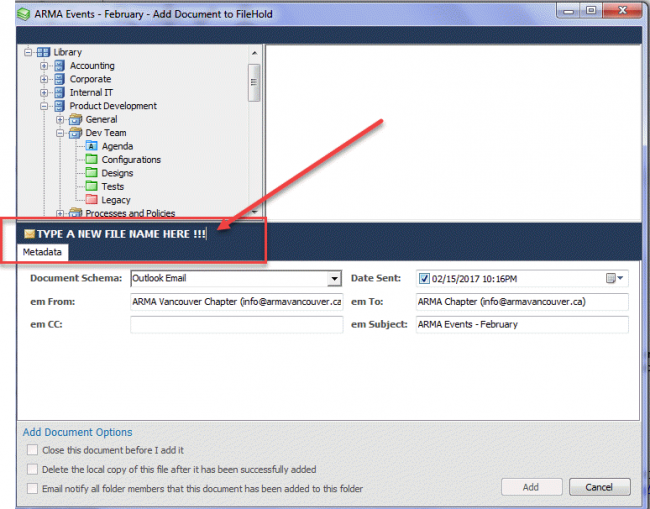
Task: Select the Configurations folder label
Action: (131, 160)
